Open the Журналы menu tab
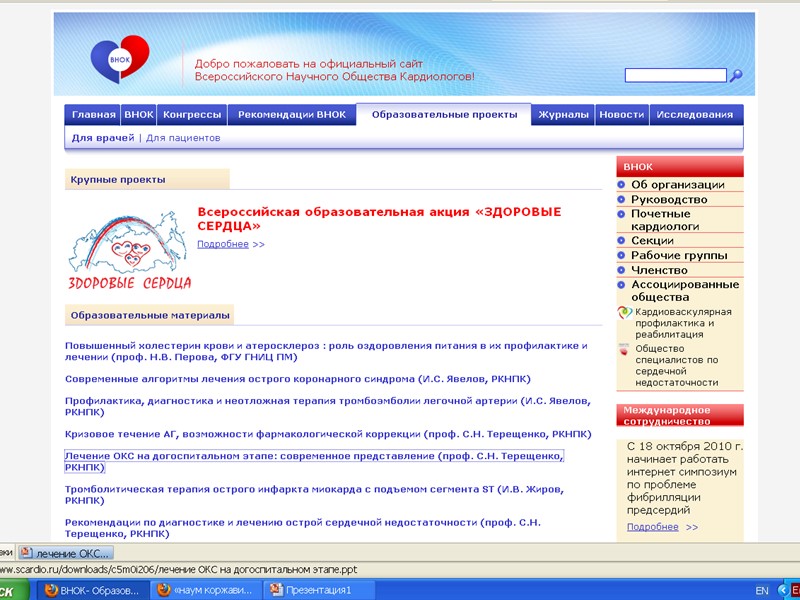 coord(563,115)
